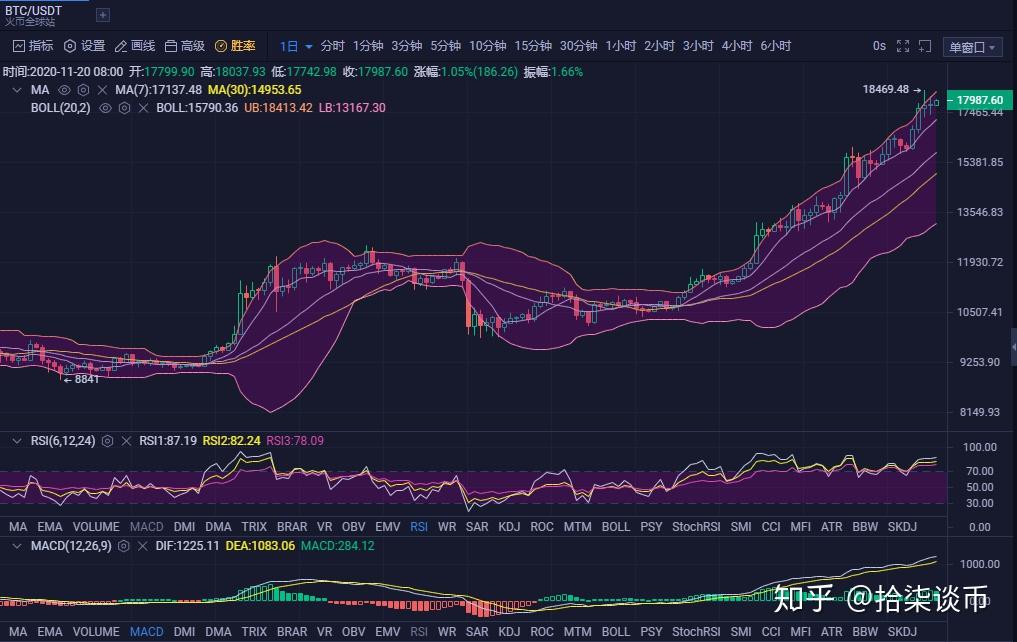
Task: Choose SAR in the RSI panel's indicator row
Action: (477, 527)
